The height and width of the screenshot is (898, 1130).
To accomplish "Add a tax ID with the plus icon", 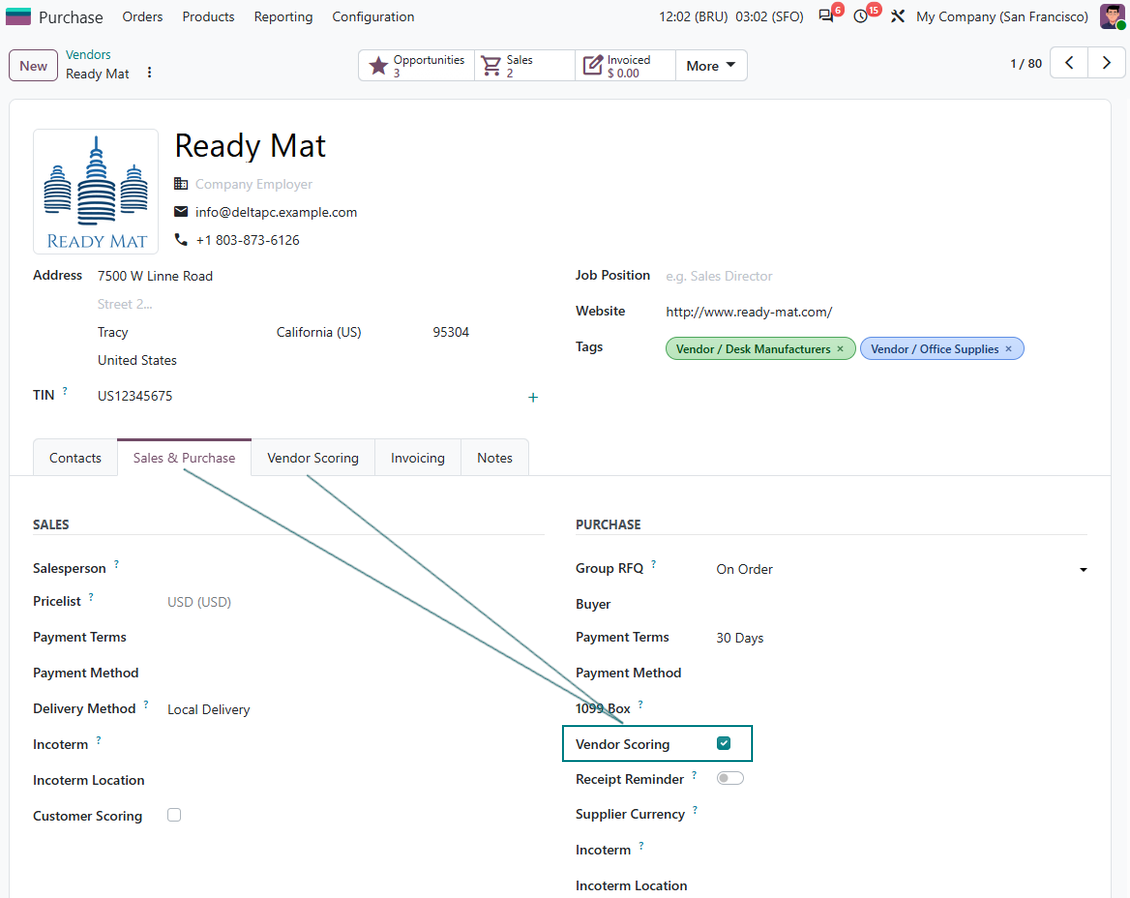I will (533, 397).
